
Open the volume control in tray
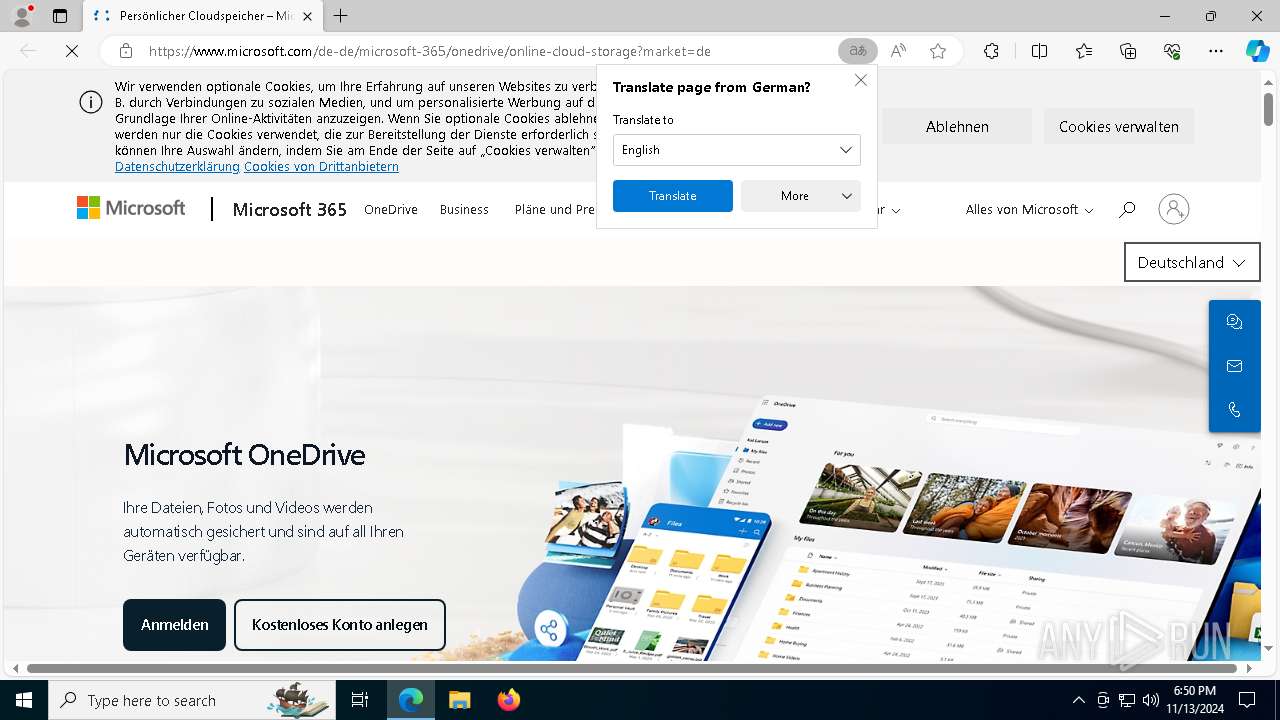[1150, 700]
